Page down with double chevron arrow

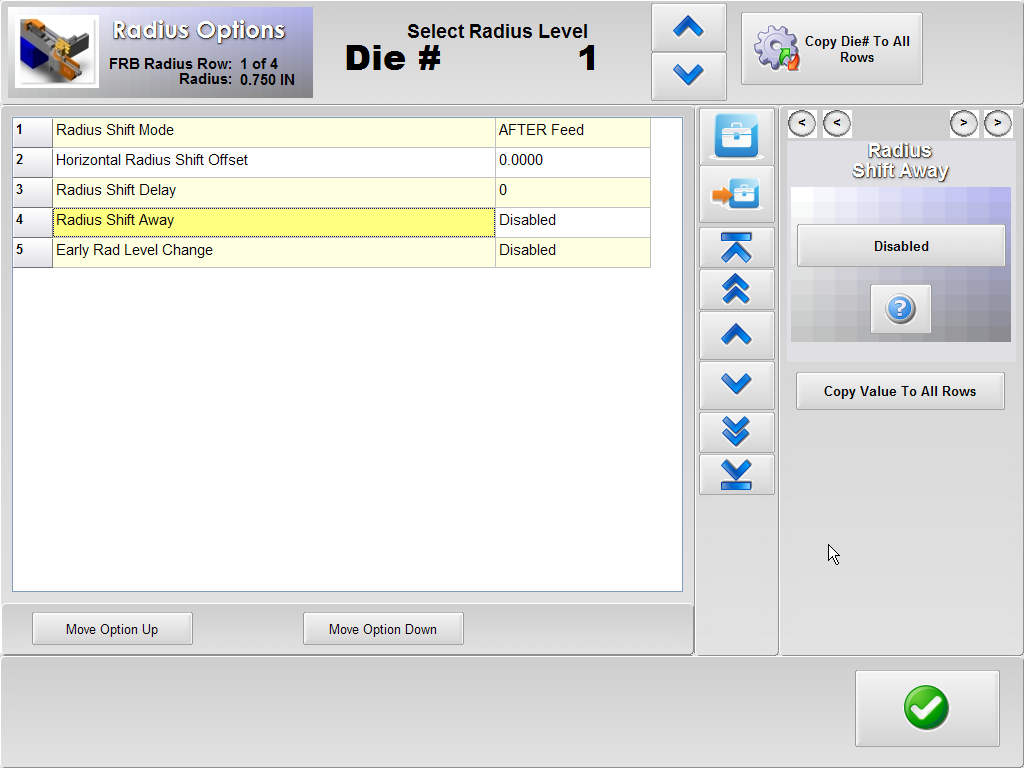(736, 431)
